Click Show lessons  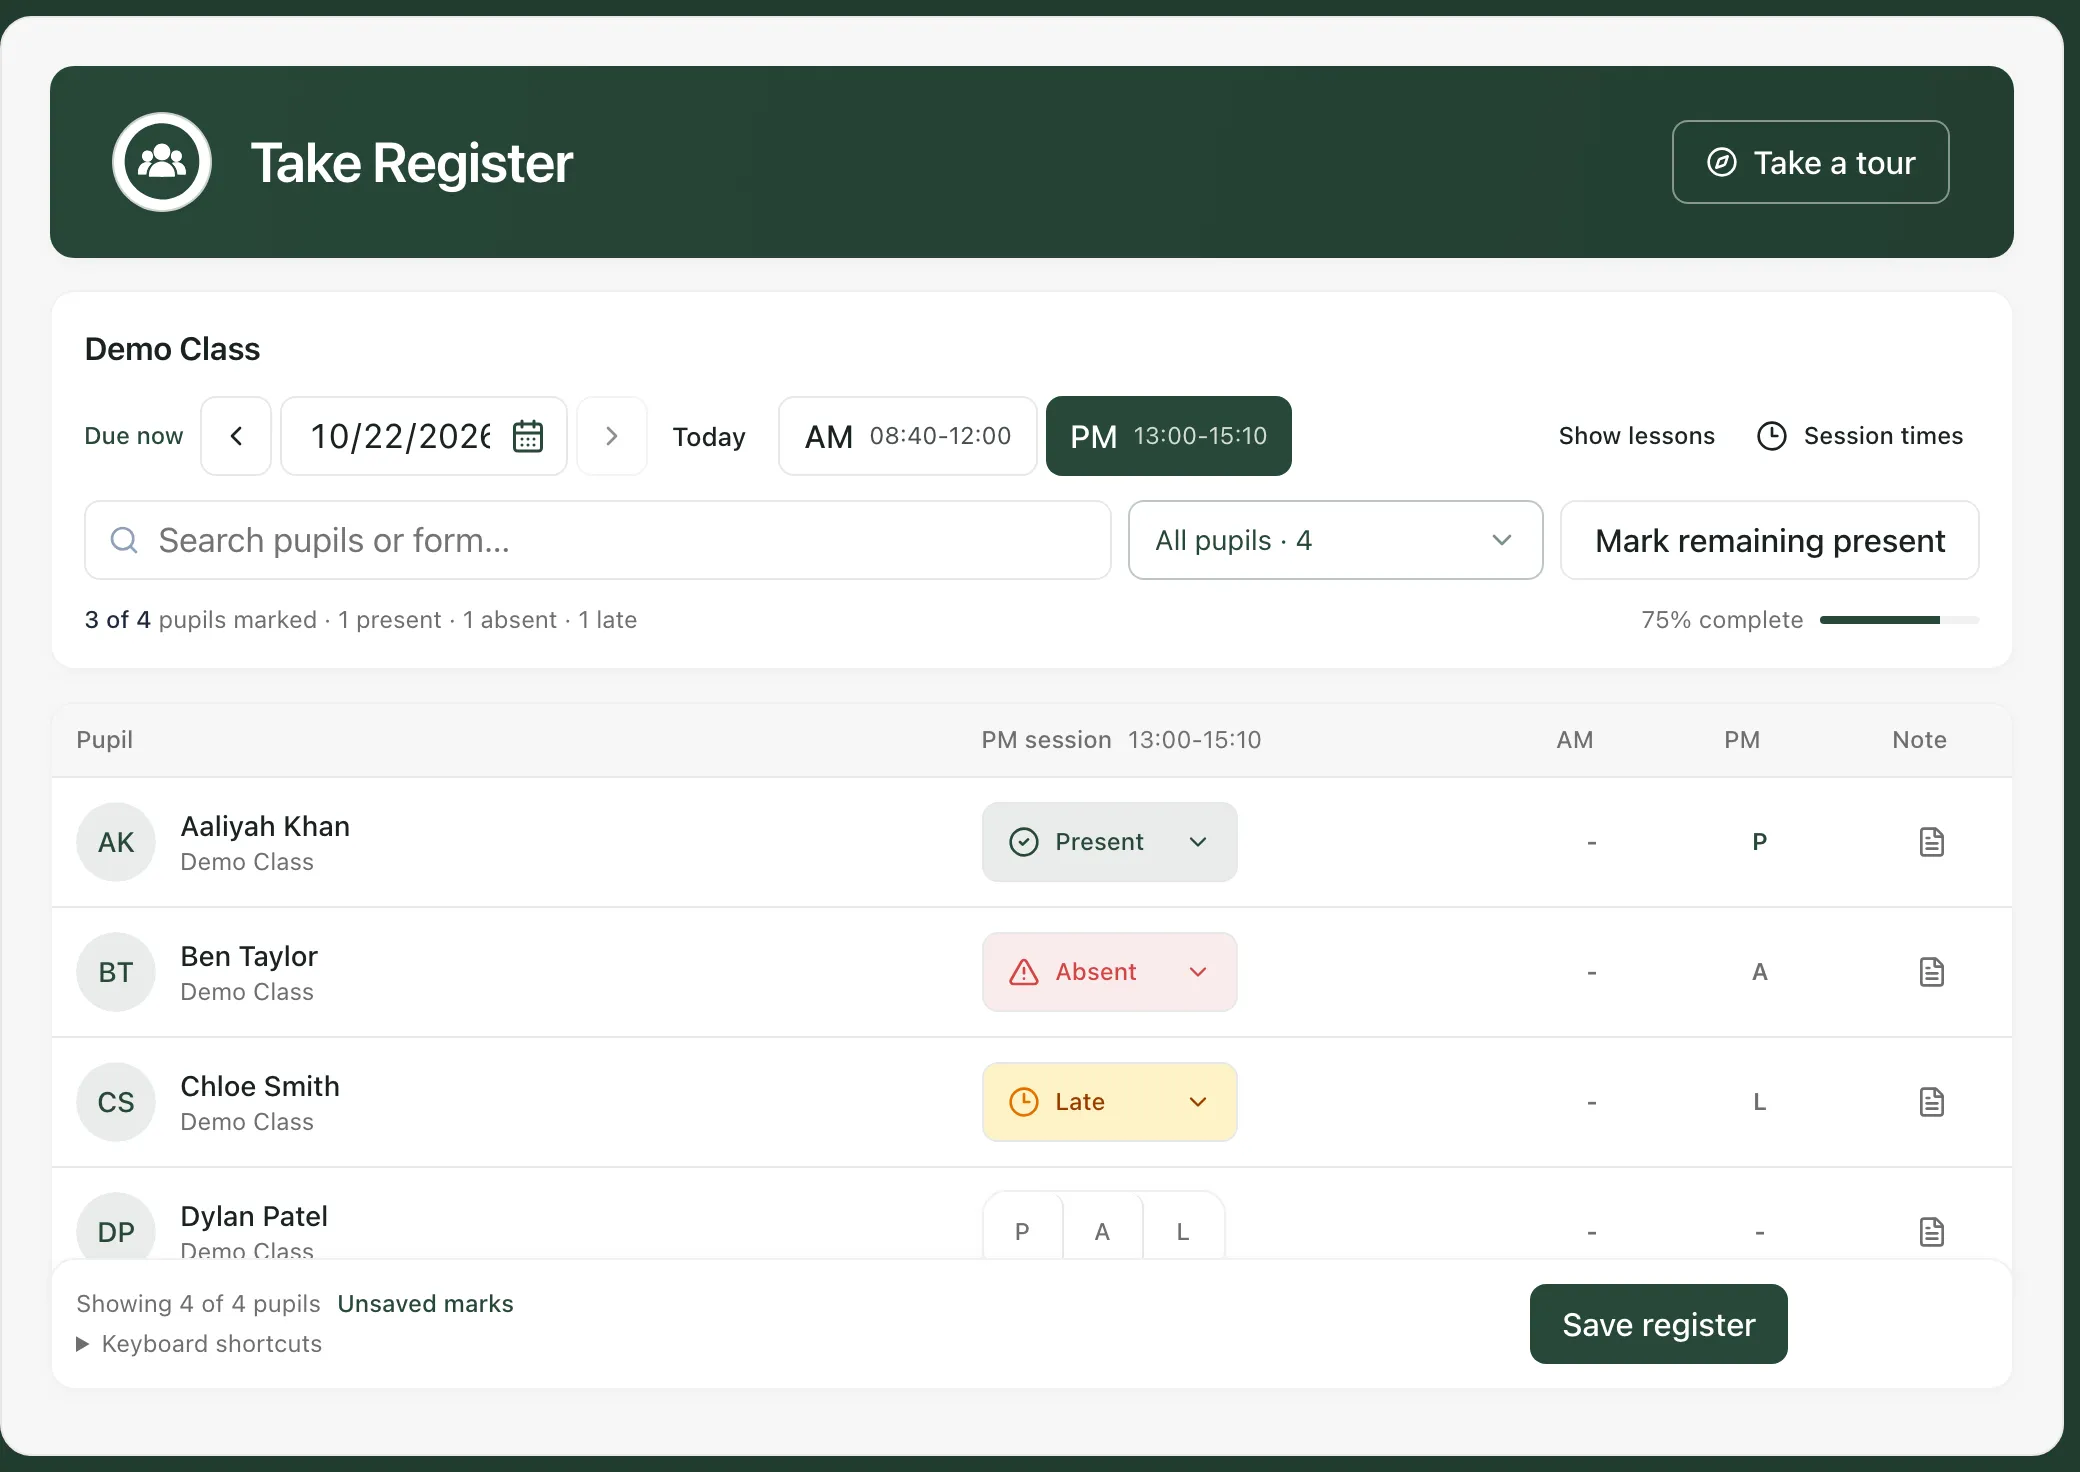tap(1636, 436)
